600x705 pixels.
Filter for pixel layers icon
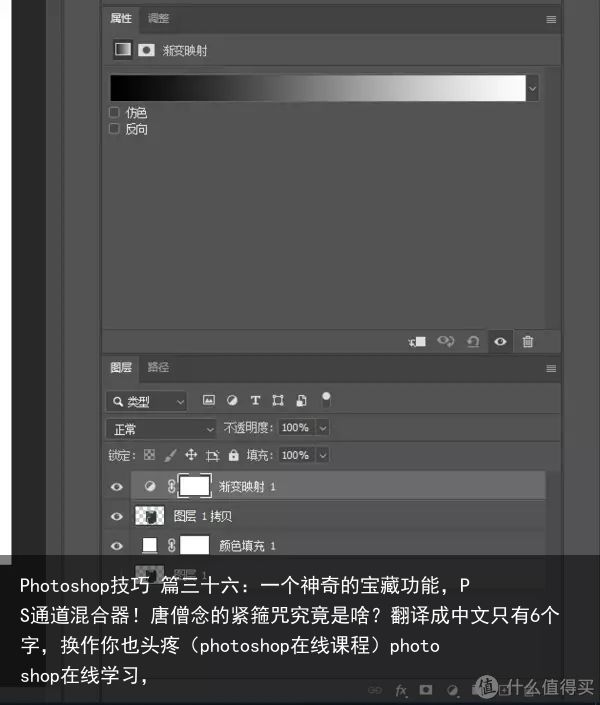(209, 400)
